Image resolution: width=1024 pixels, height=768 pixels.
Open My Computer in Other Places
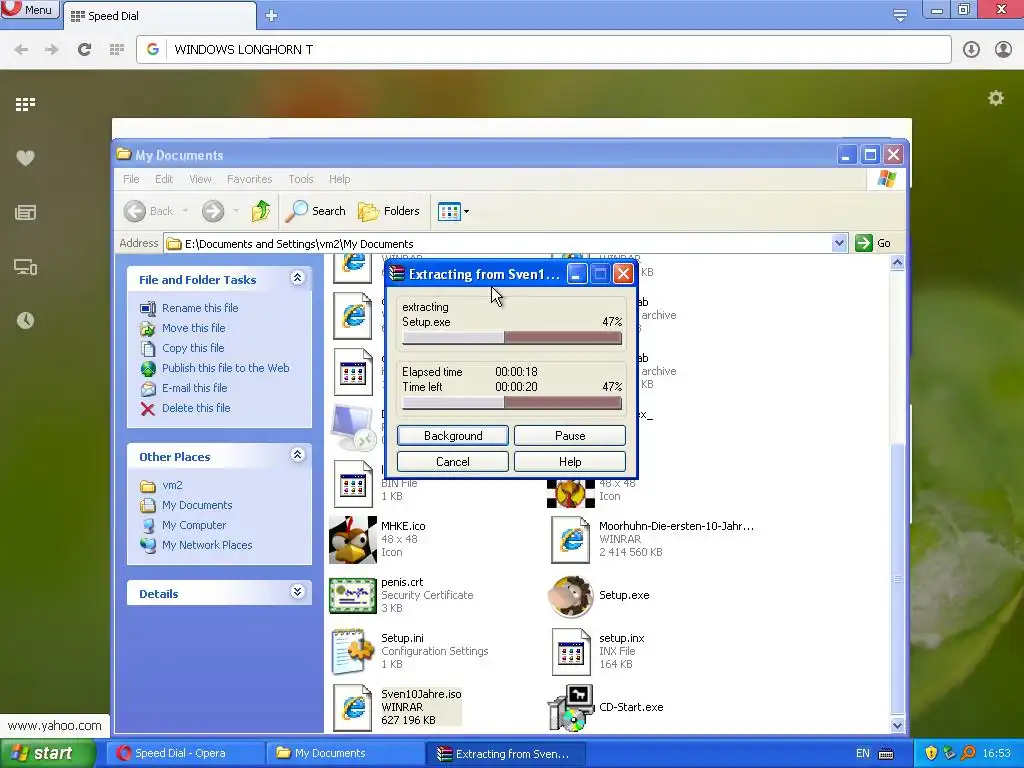(193, 525)
